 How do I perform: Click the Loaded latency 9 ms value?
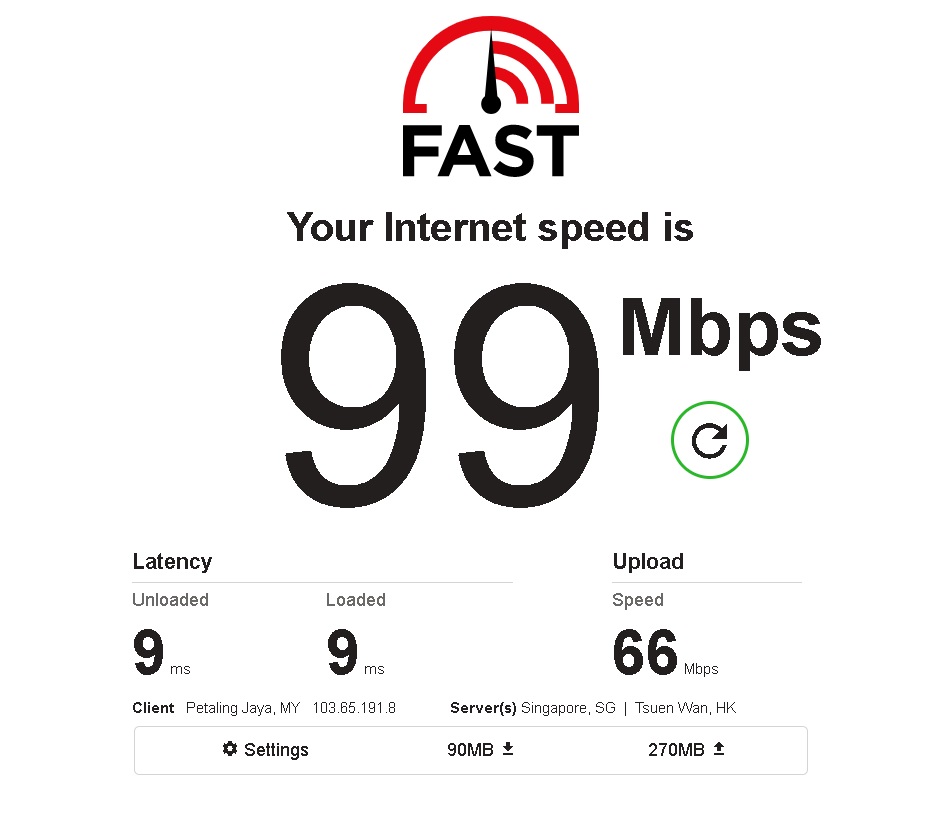pyautogui.click(x=355, y=653)
